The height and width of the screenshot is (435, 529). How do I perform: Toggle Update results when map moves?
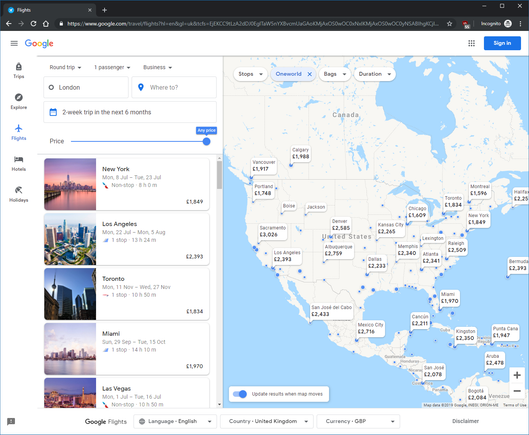tap(240, 394)
